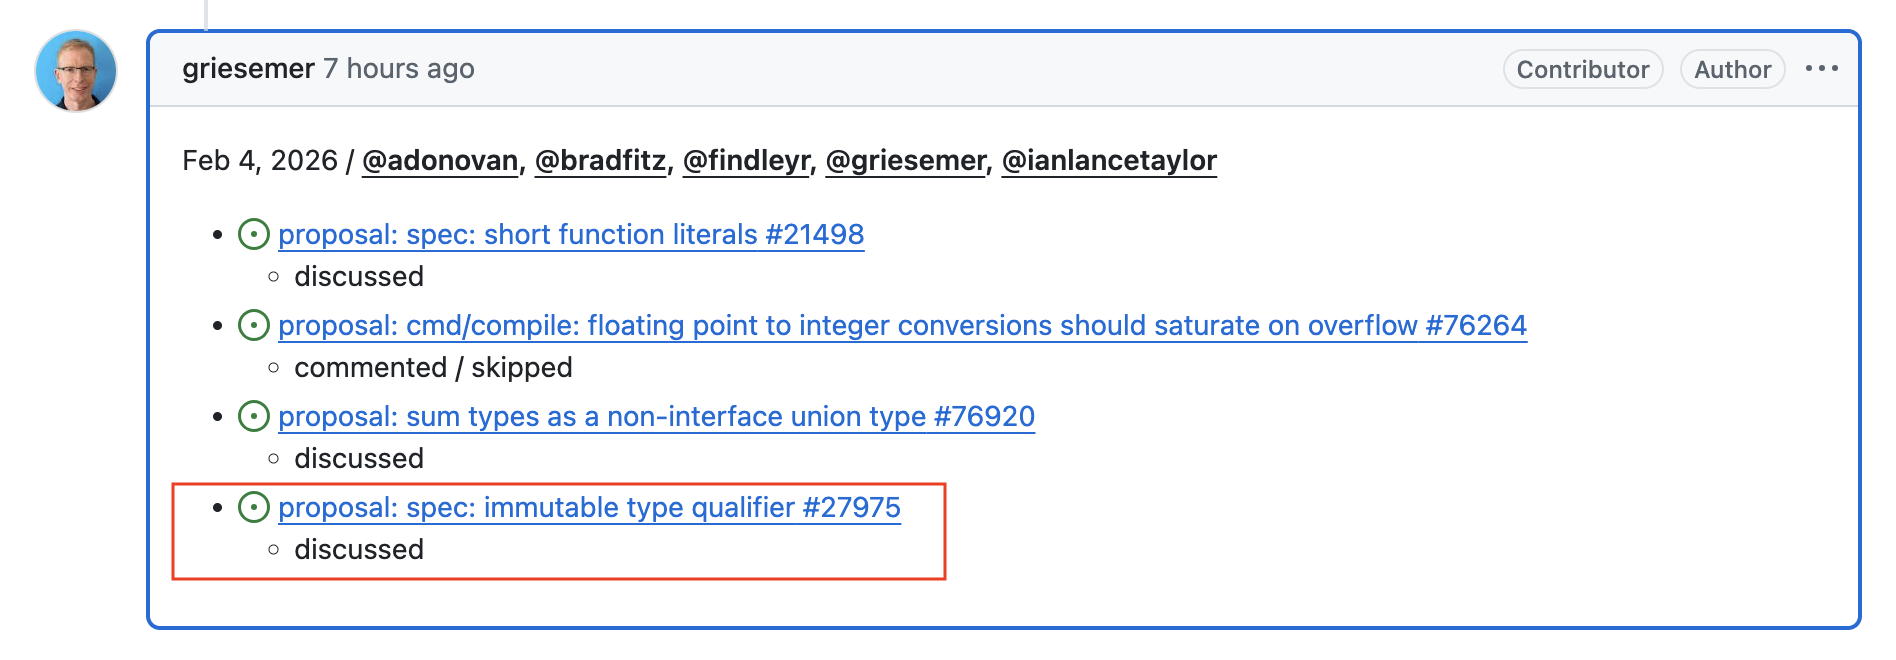Screen dimensions: 1896x660
Task: Click open-issue icon beside short function literals
Action: (254, 235)
